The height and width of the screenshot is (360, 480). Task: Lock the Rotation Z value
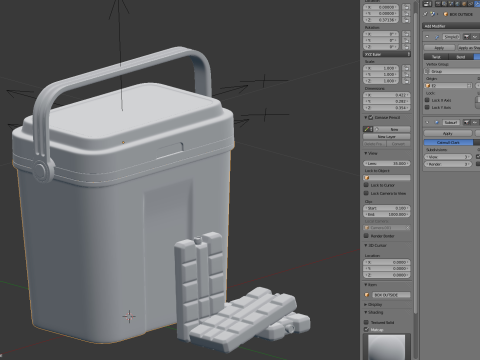coord(406,47)
